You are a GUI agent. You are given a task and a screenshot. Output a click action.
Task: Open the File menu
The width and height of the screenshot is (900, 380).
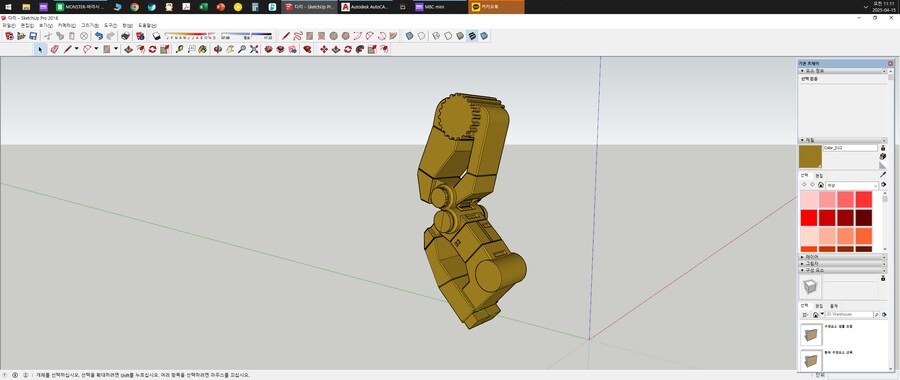[9, 25]
